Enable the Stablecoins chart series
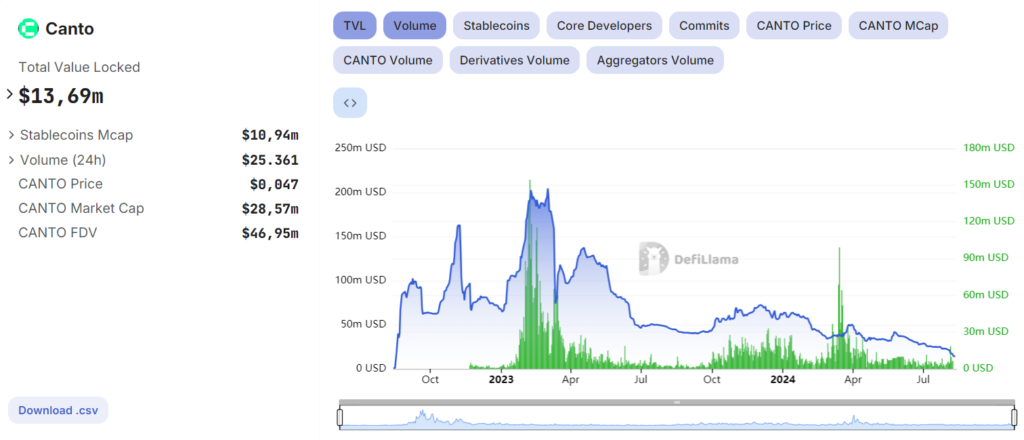Viewport: 1024px width, 440px height. coord(496,25)
